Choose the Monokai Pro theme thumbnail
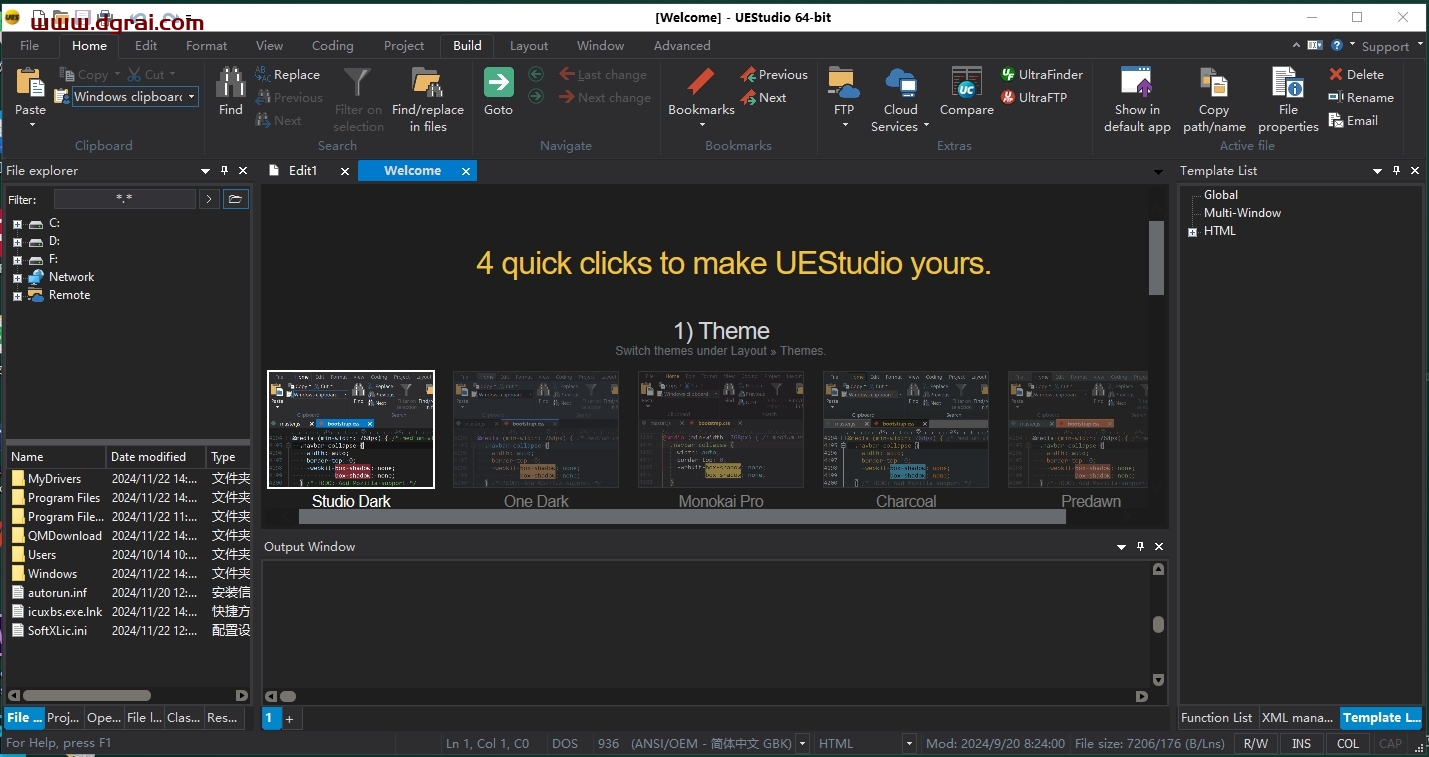The height and width of the screenshot is (757, 1429). pos(721,430)
